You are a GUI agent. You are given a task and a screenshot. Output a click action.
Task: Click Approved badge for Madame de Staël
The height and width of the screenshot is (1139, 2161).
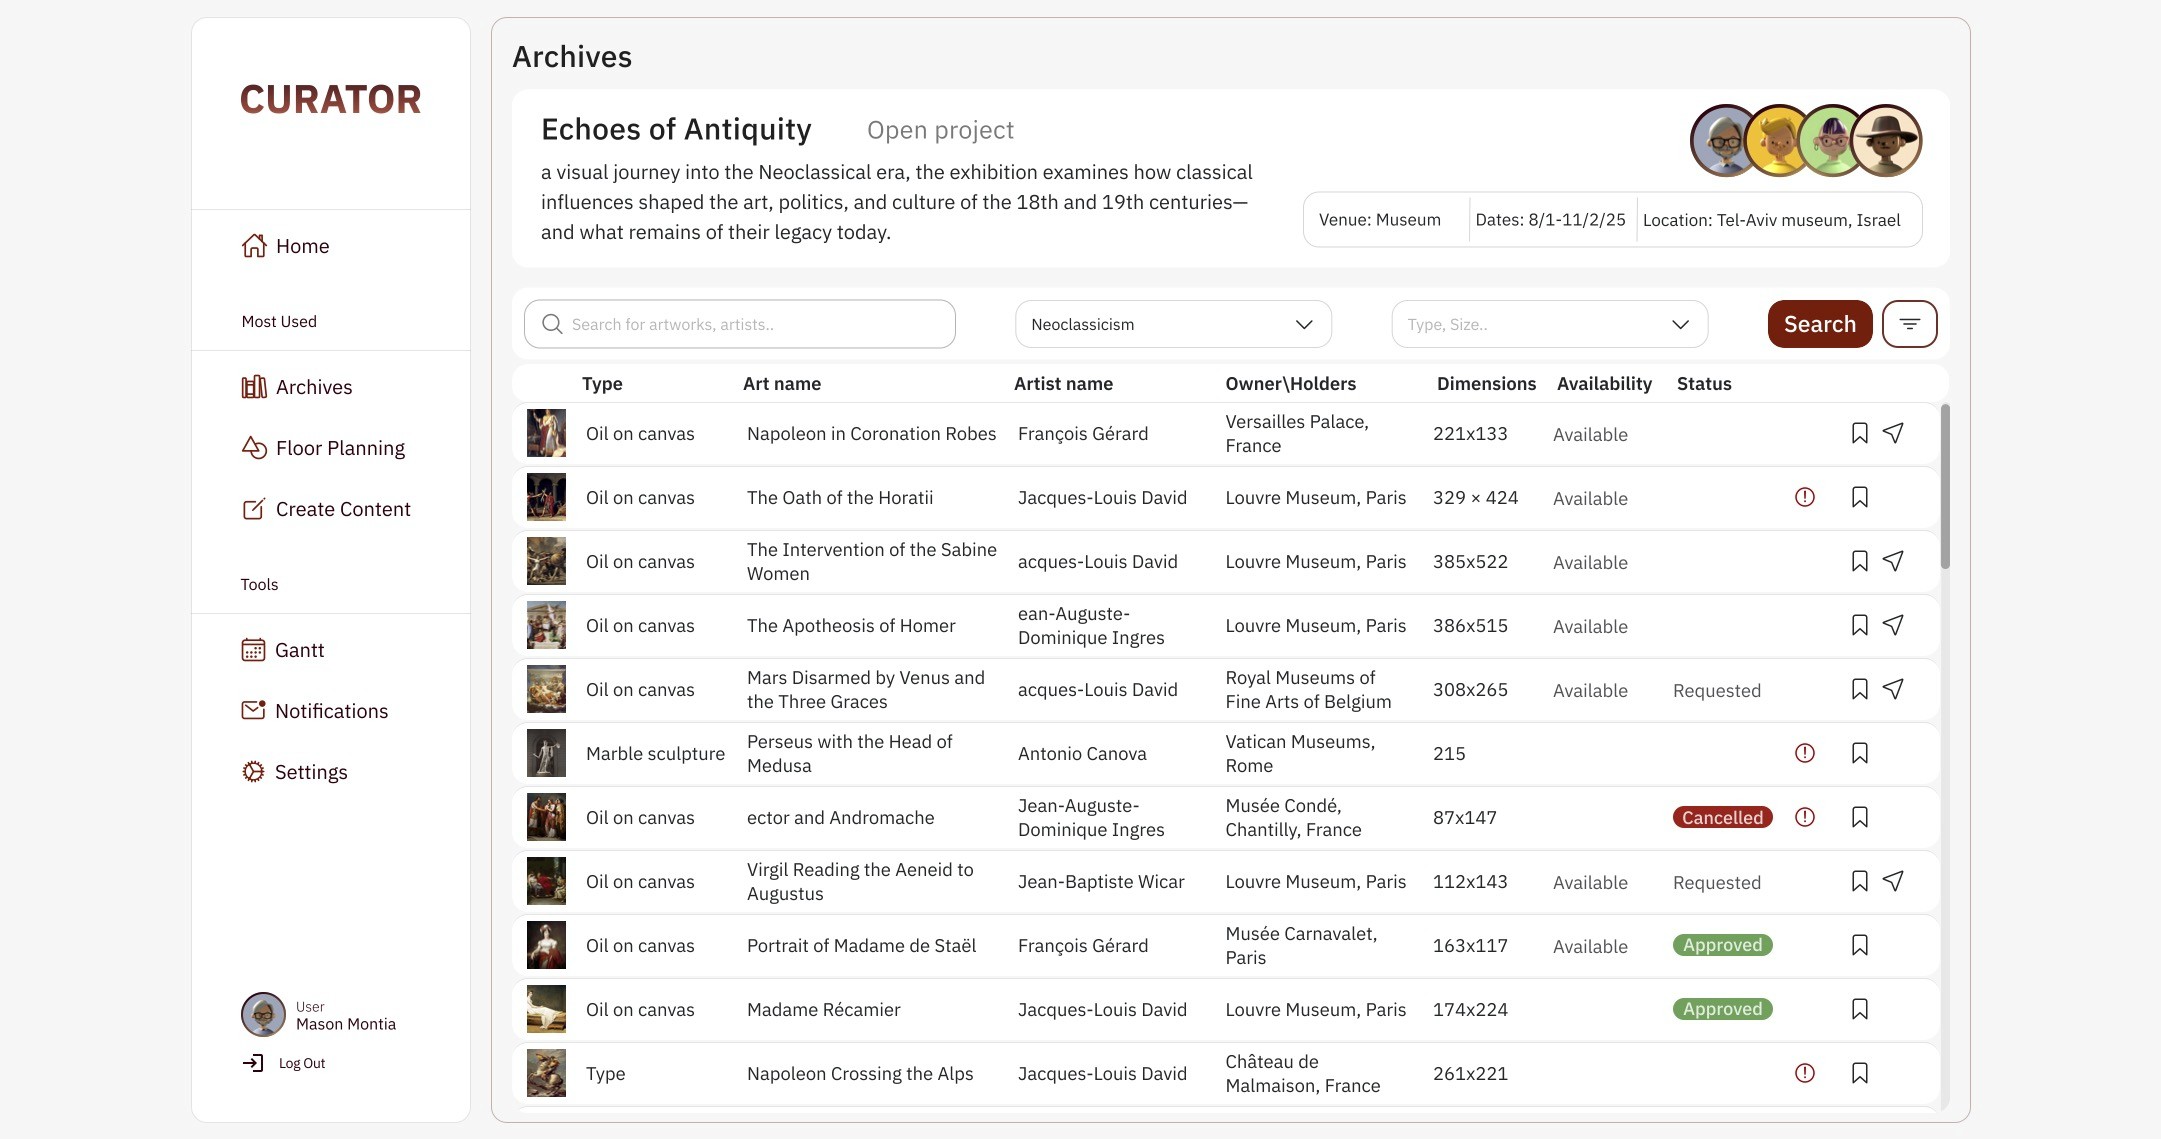[1722, 945]
